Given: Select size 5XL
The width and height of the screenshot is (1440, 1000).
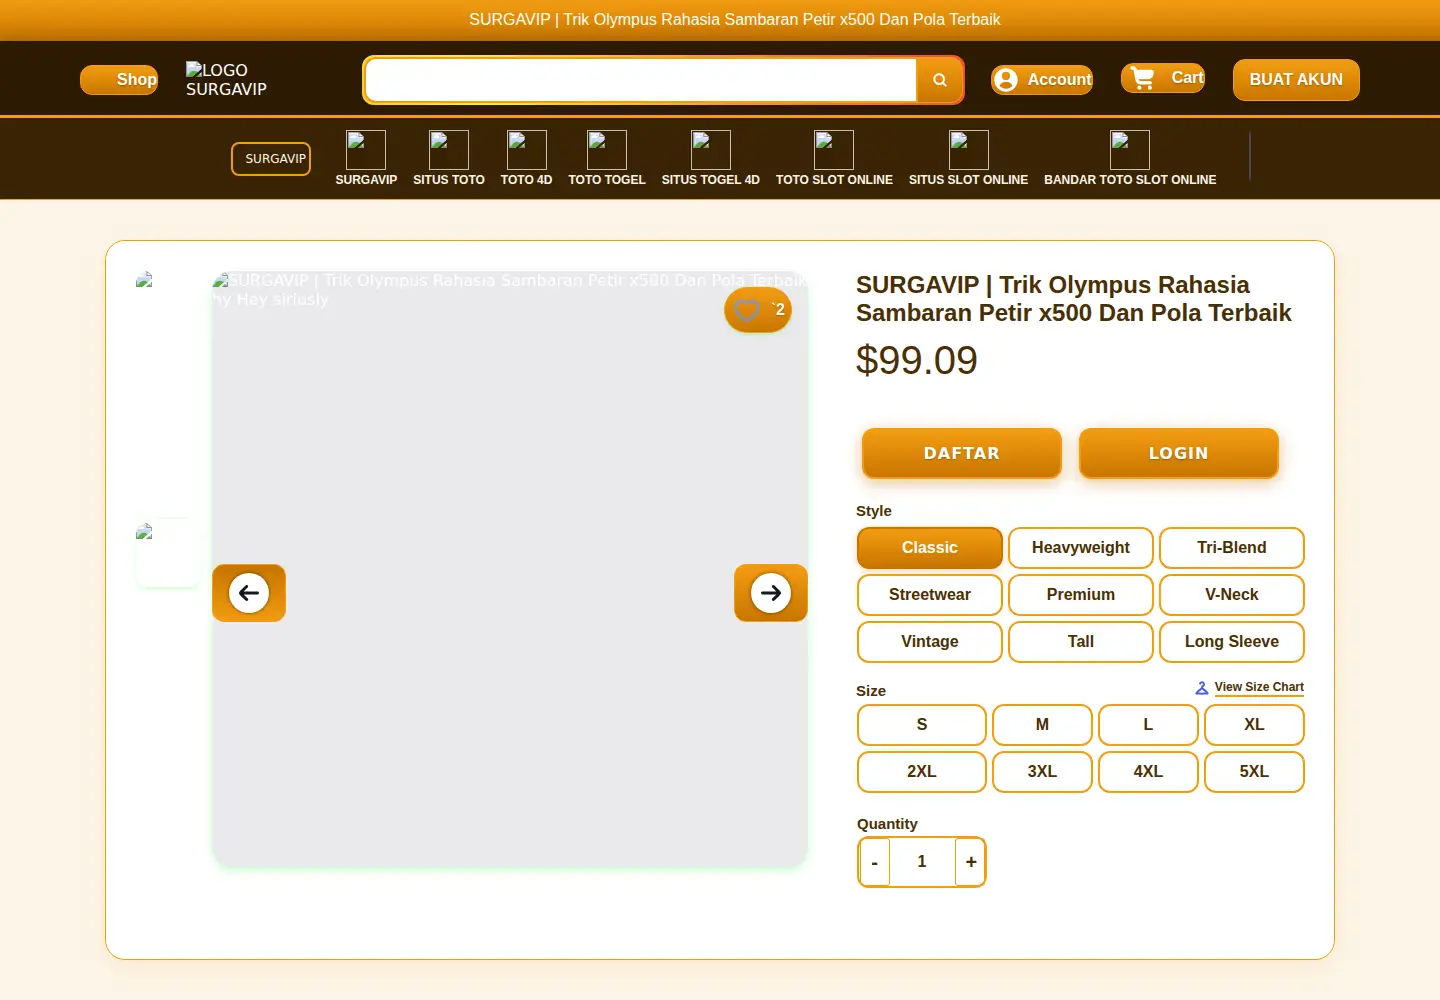Looking at the screenshot, I should (x=1254, y=772).
